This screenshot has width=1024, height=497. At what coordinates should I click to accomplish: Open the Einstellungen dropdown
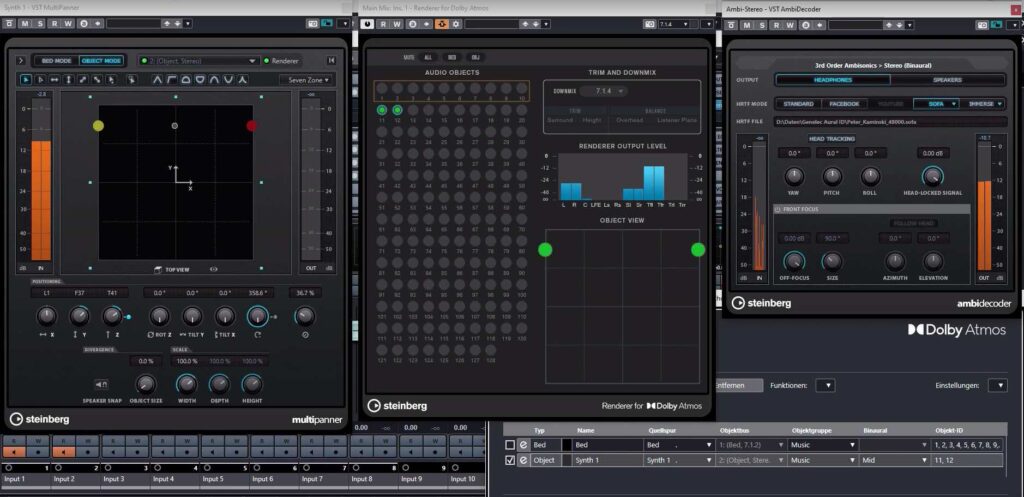pyautogui.click(x=997, y=385)
